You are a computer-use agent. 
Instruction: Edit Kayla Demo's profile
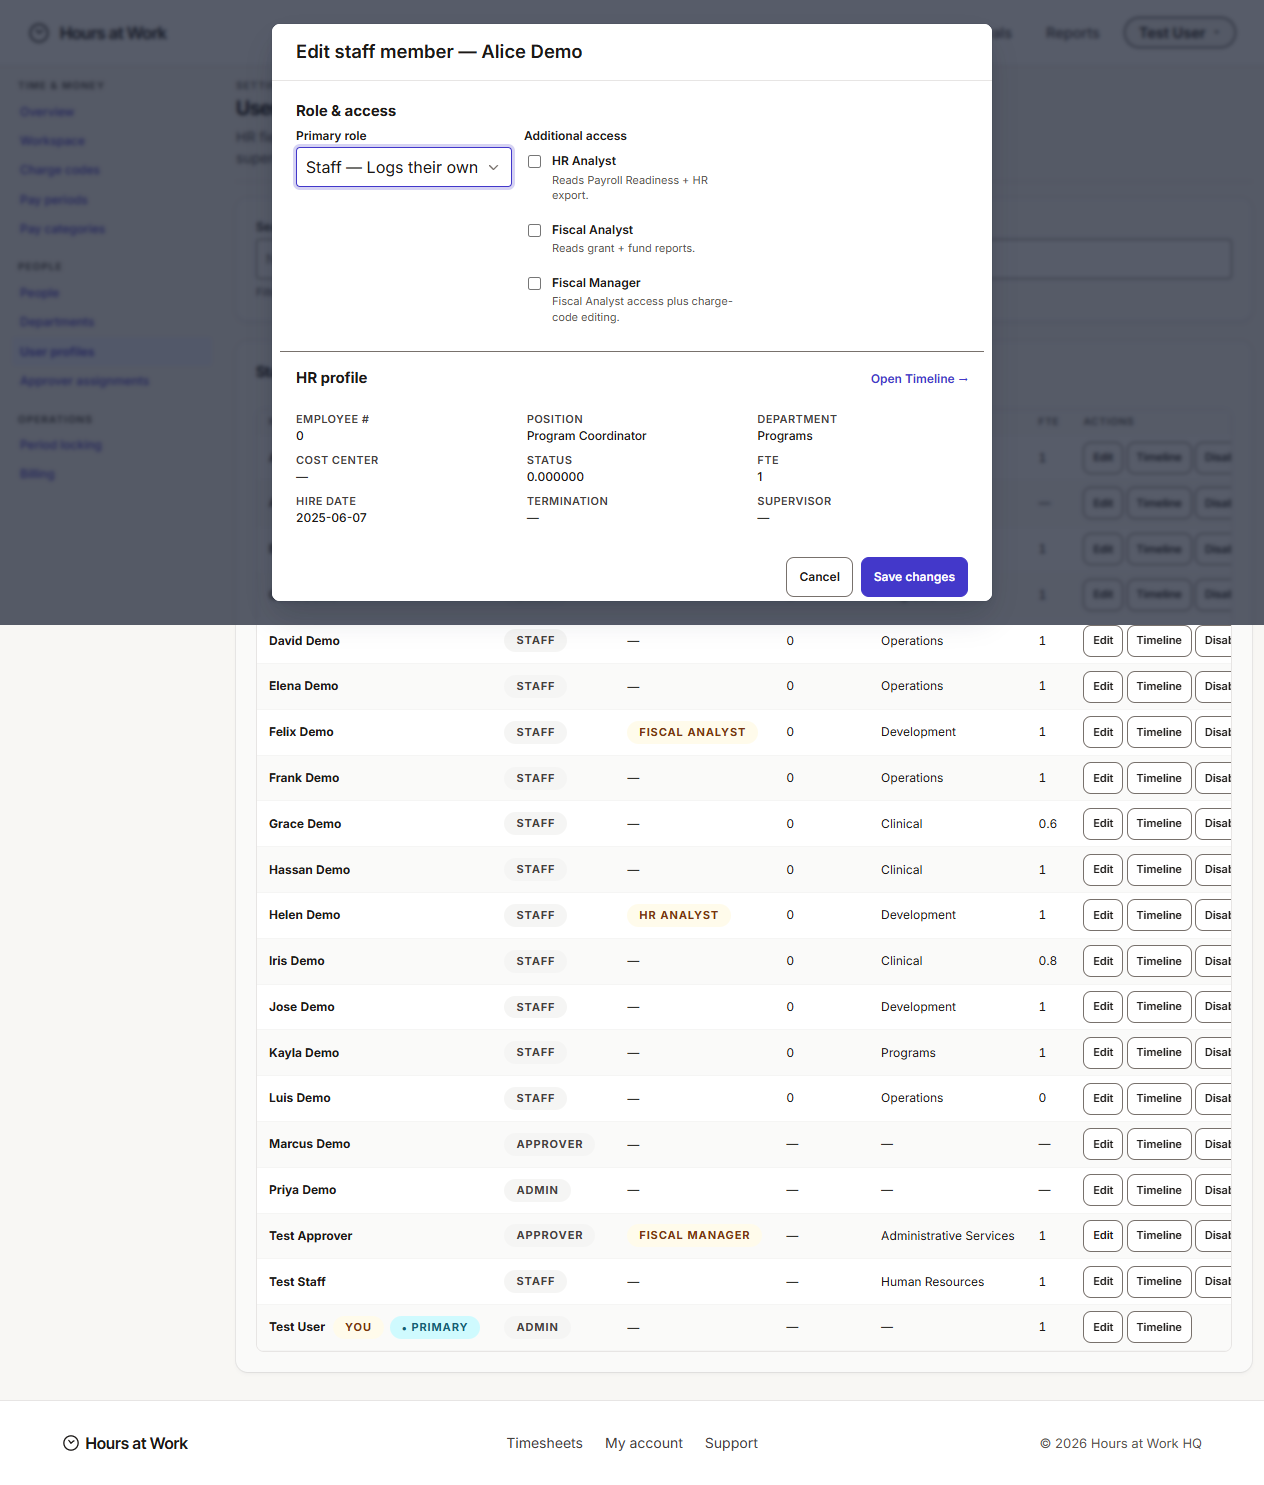pyautogui.click(x=1103, y=1053)
